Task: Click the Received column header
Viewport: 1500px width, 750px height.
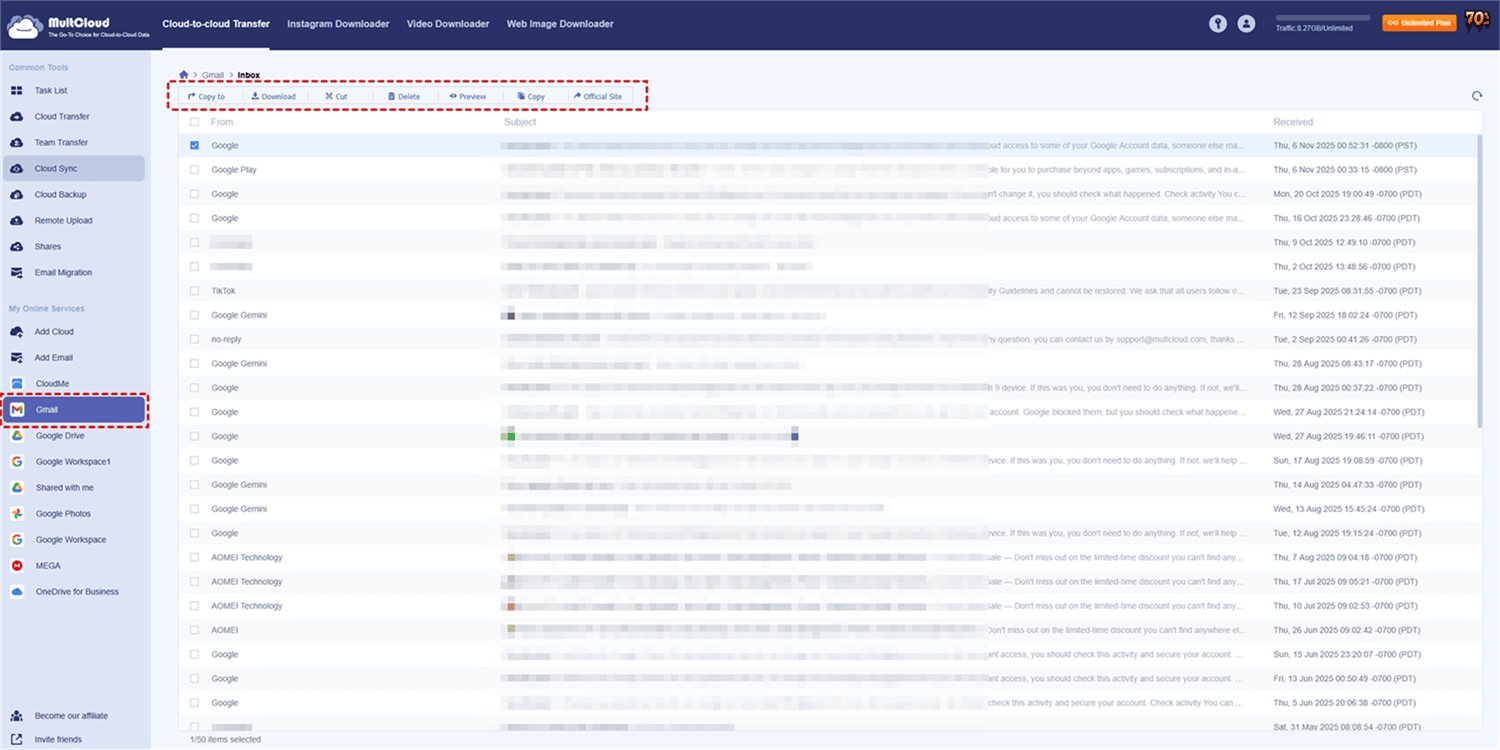Action: pos(1293,122)
